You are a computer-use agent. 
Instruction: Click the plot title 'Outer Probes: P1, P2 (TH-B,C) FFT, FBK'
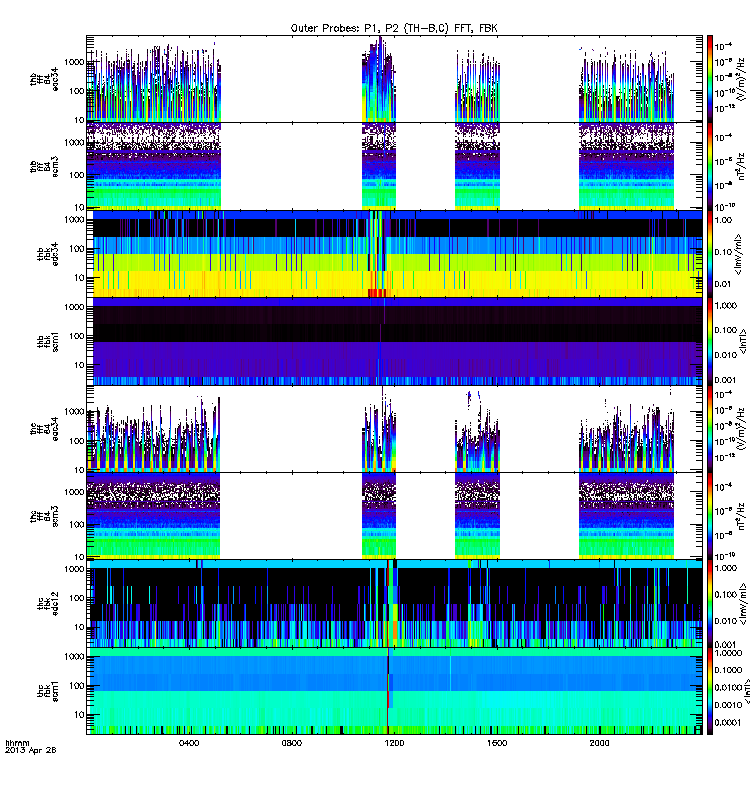[x=394, y=28]
